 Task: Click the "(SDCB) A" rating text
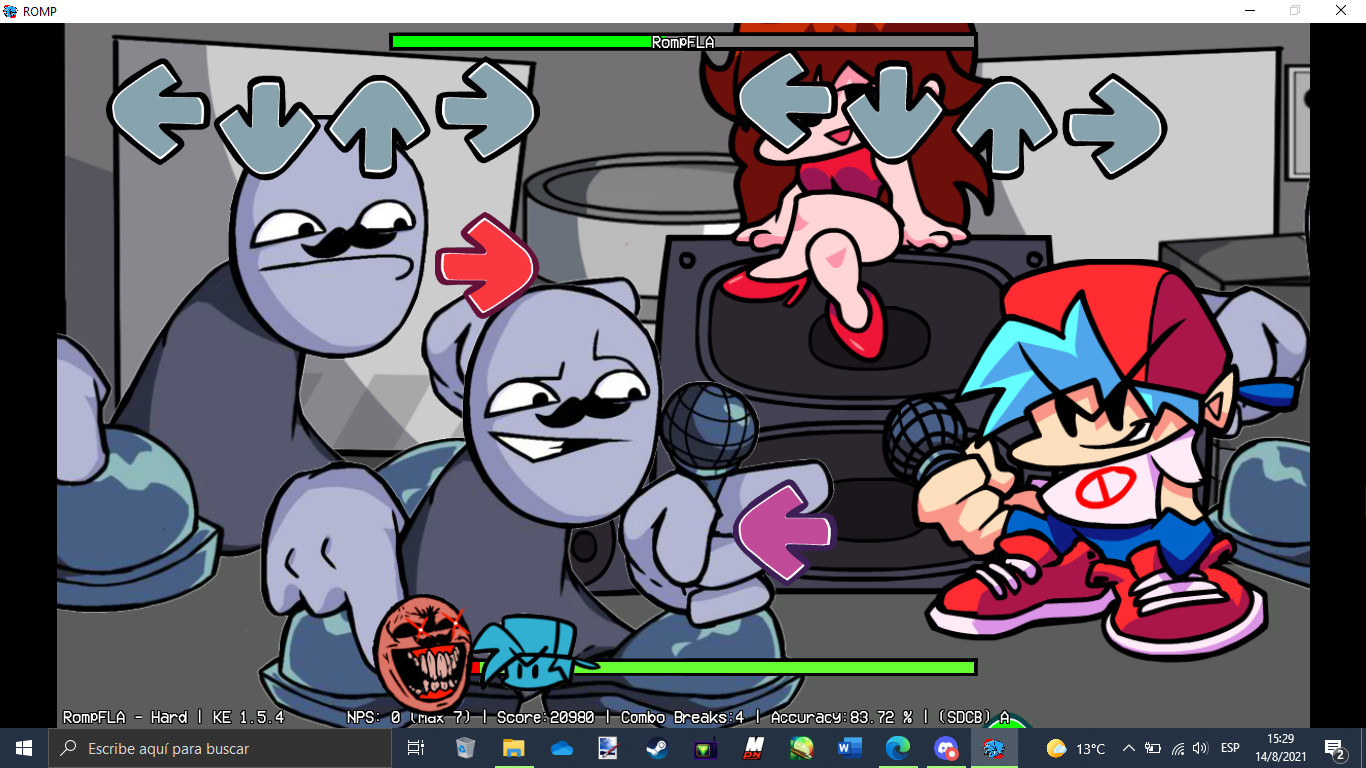click(974, 717)
